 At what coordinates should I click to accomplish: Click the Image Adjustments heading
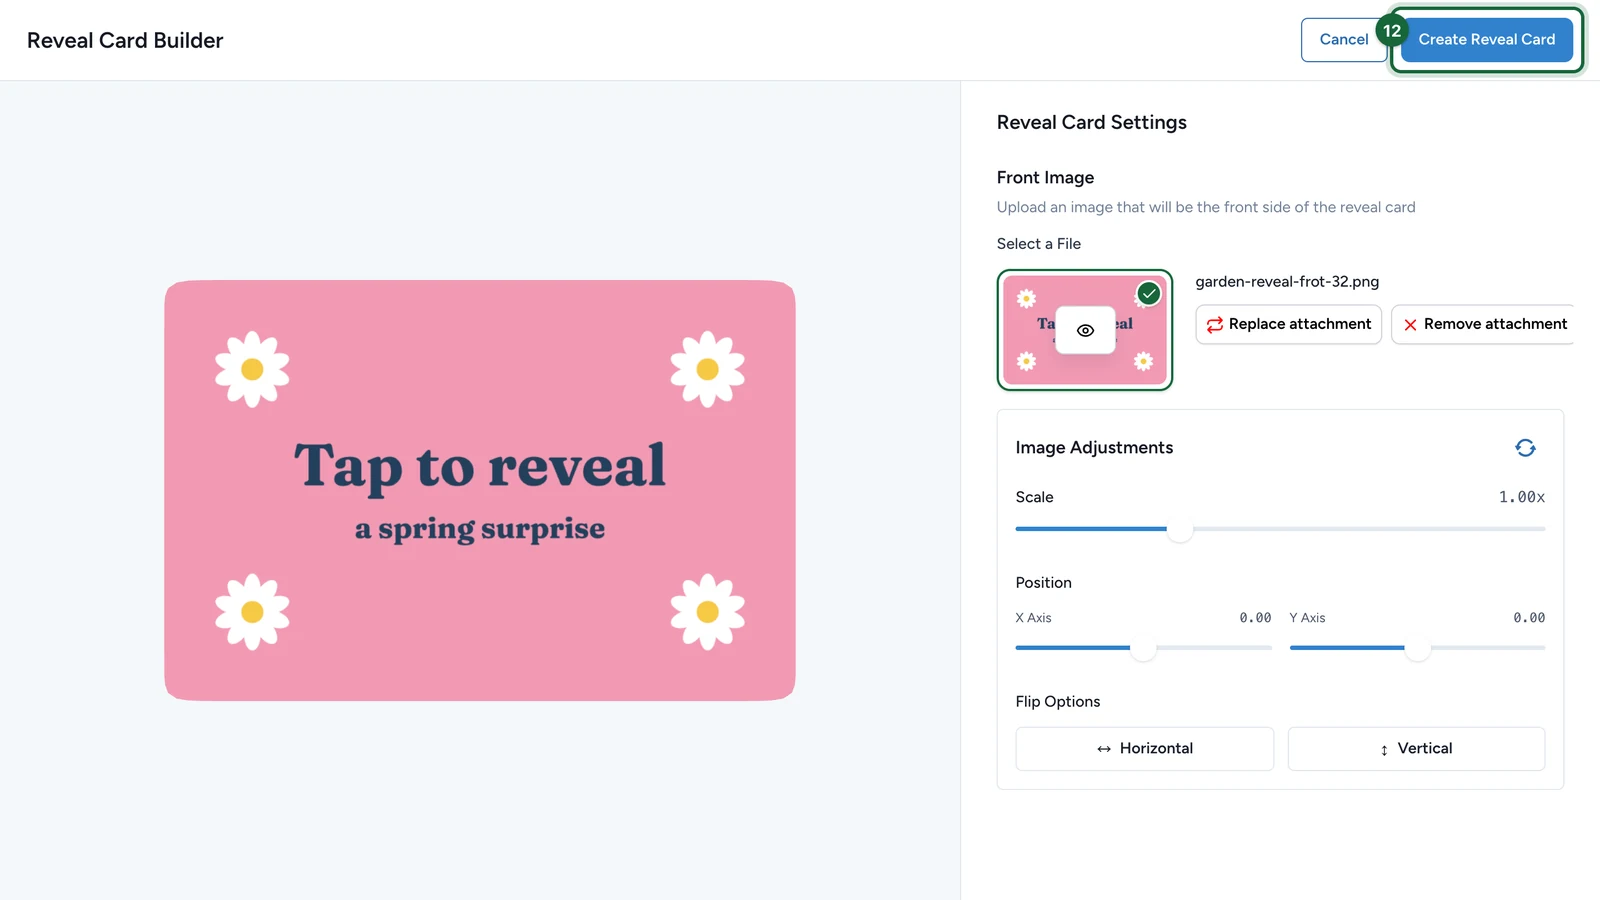[x=1094, y=448]
